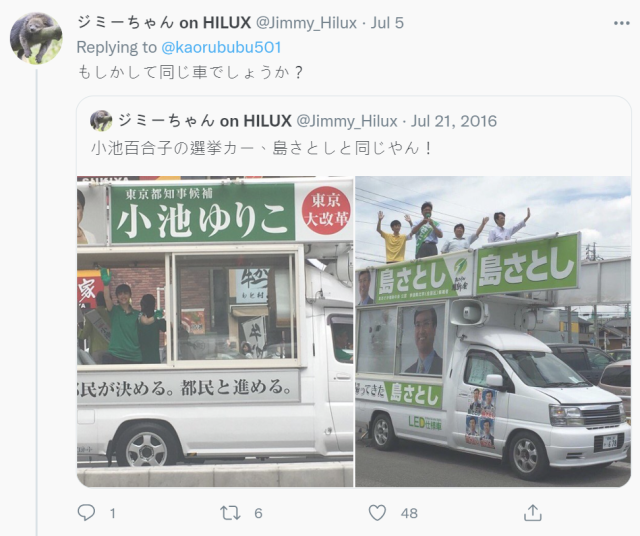Click the quoted tweet text about 小池百合子

tap(261, 148)
